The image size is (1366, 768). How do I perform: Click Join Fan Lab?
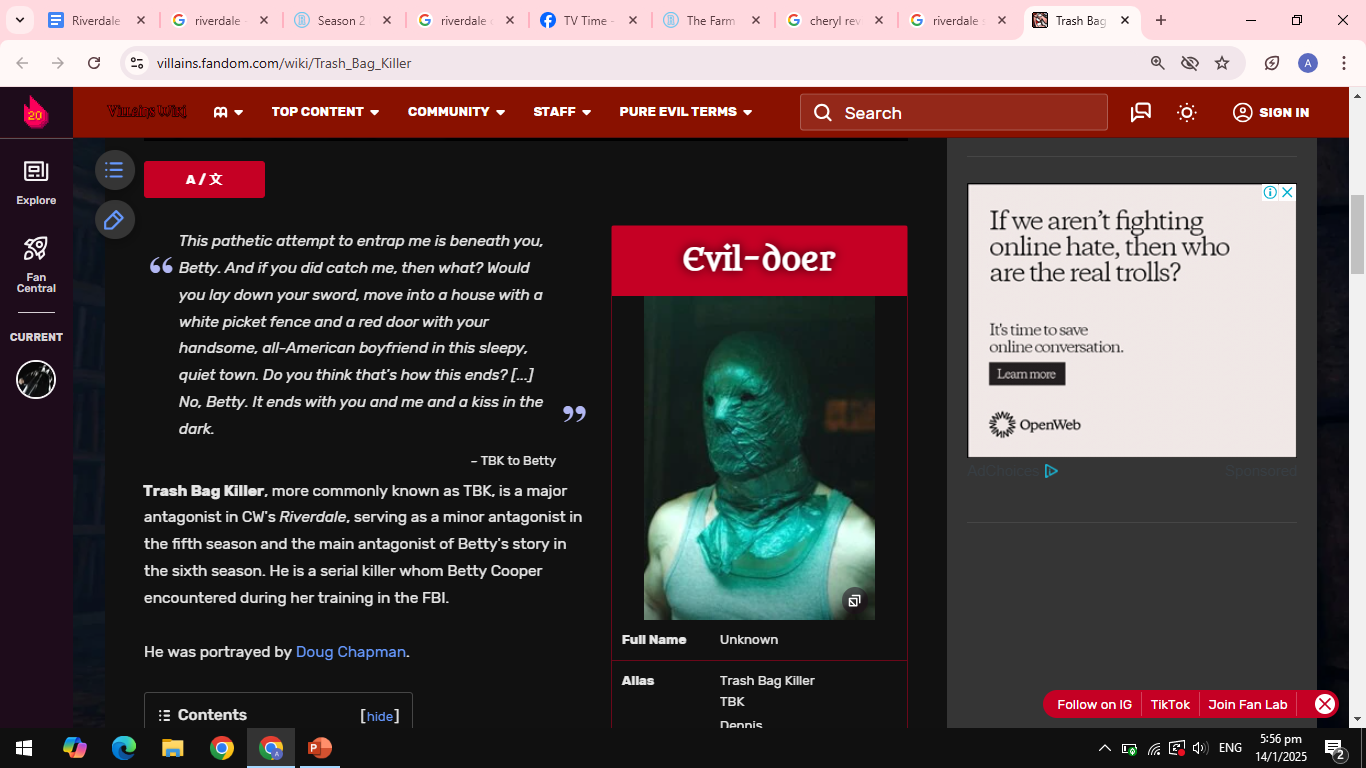[1248, 704]
